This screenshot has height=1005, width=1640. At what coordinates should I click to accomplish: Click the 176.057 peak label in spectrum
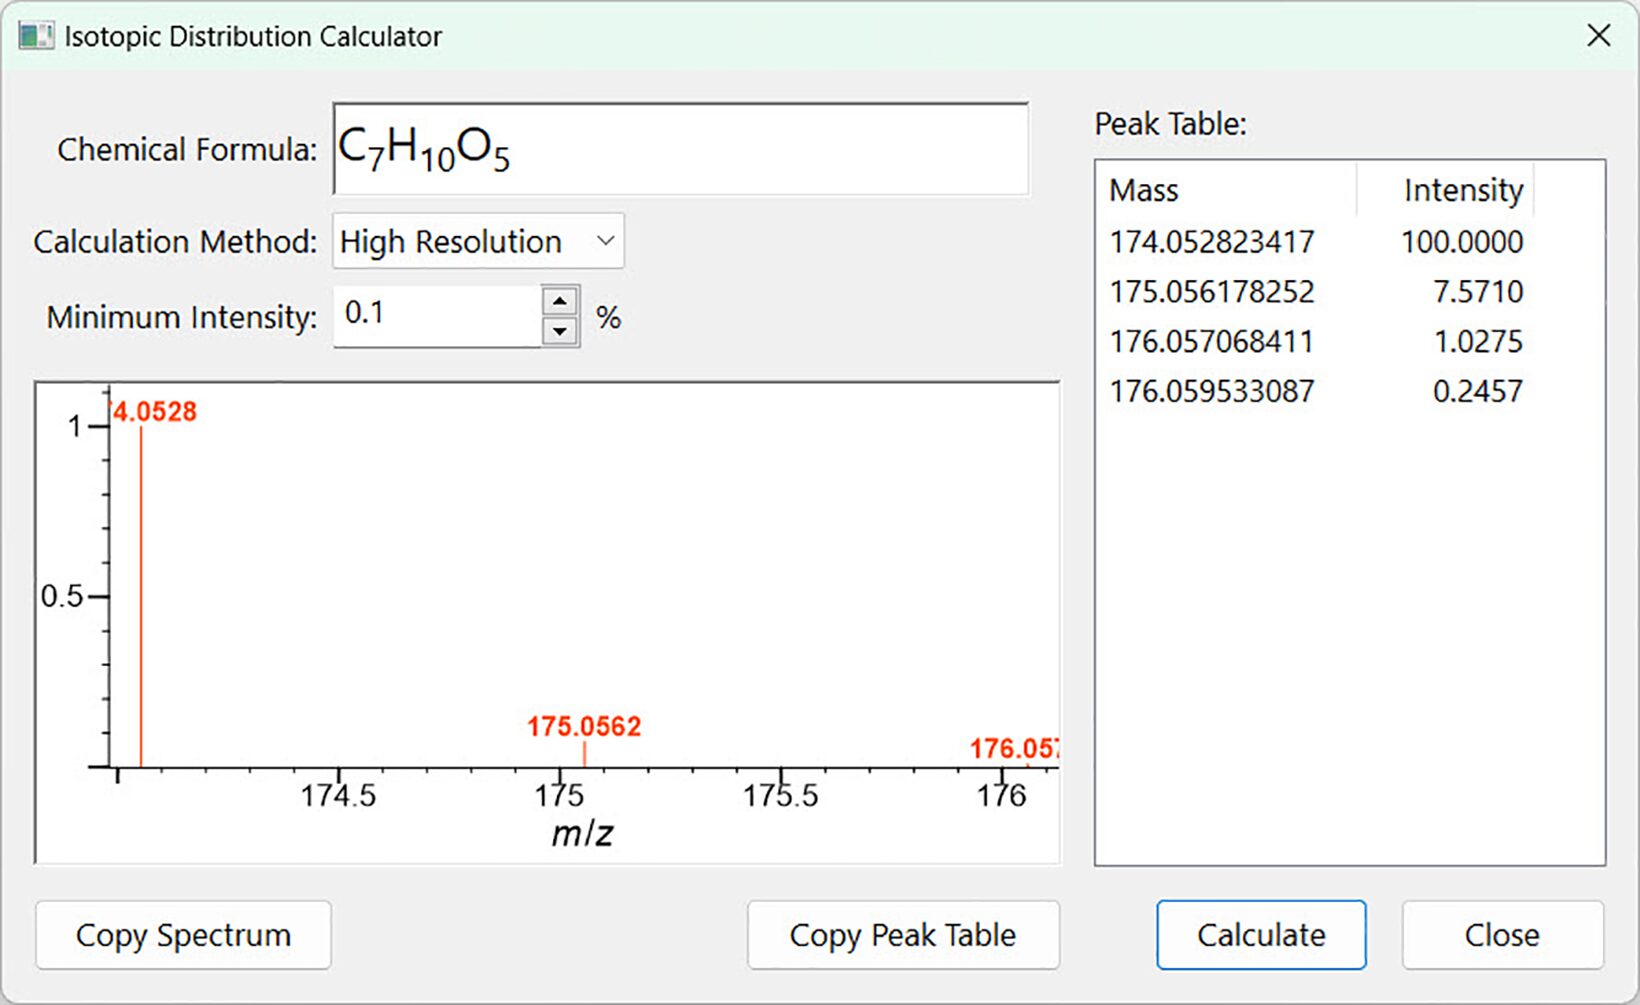pos(1013,748)
